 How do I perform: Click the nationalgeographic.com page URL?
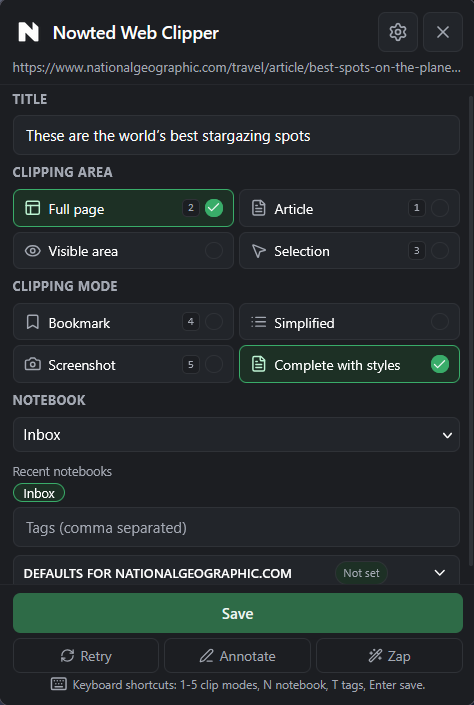(x=236, y=67)
